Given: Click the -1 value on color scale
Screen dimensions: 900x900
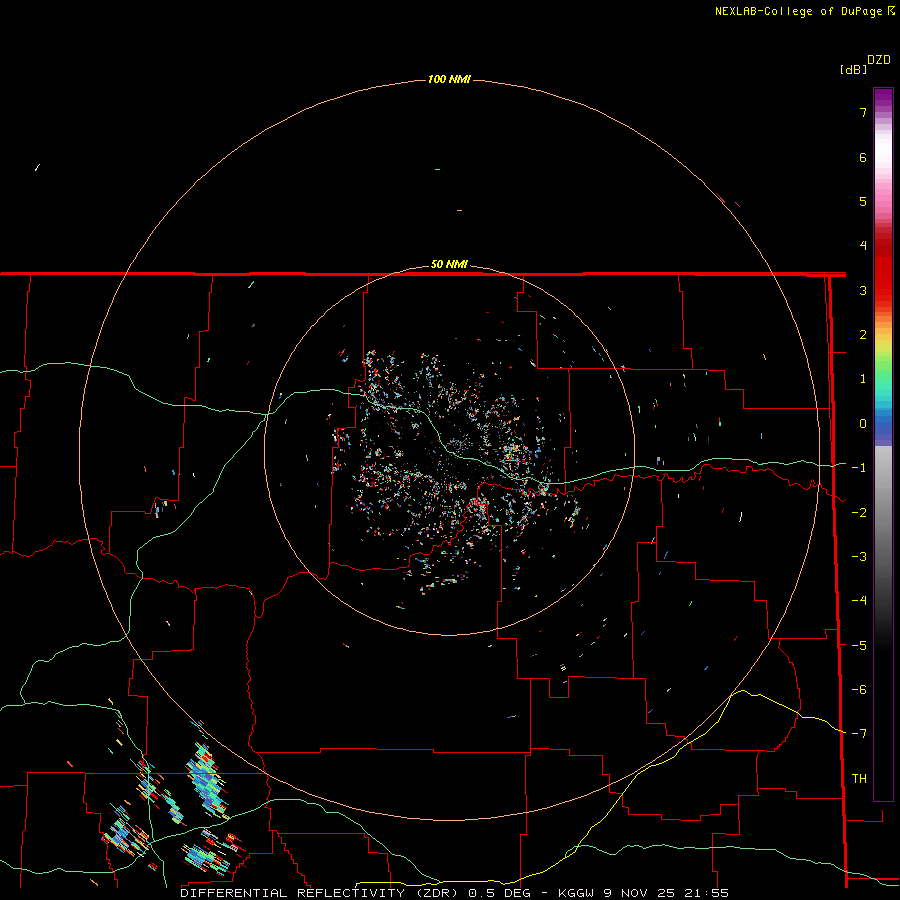Looking at the screenshot, I should pos(859,468).
